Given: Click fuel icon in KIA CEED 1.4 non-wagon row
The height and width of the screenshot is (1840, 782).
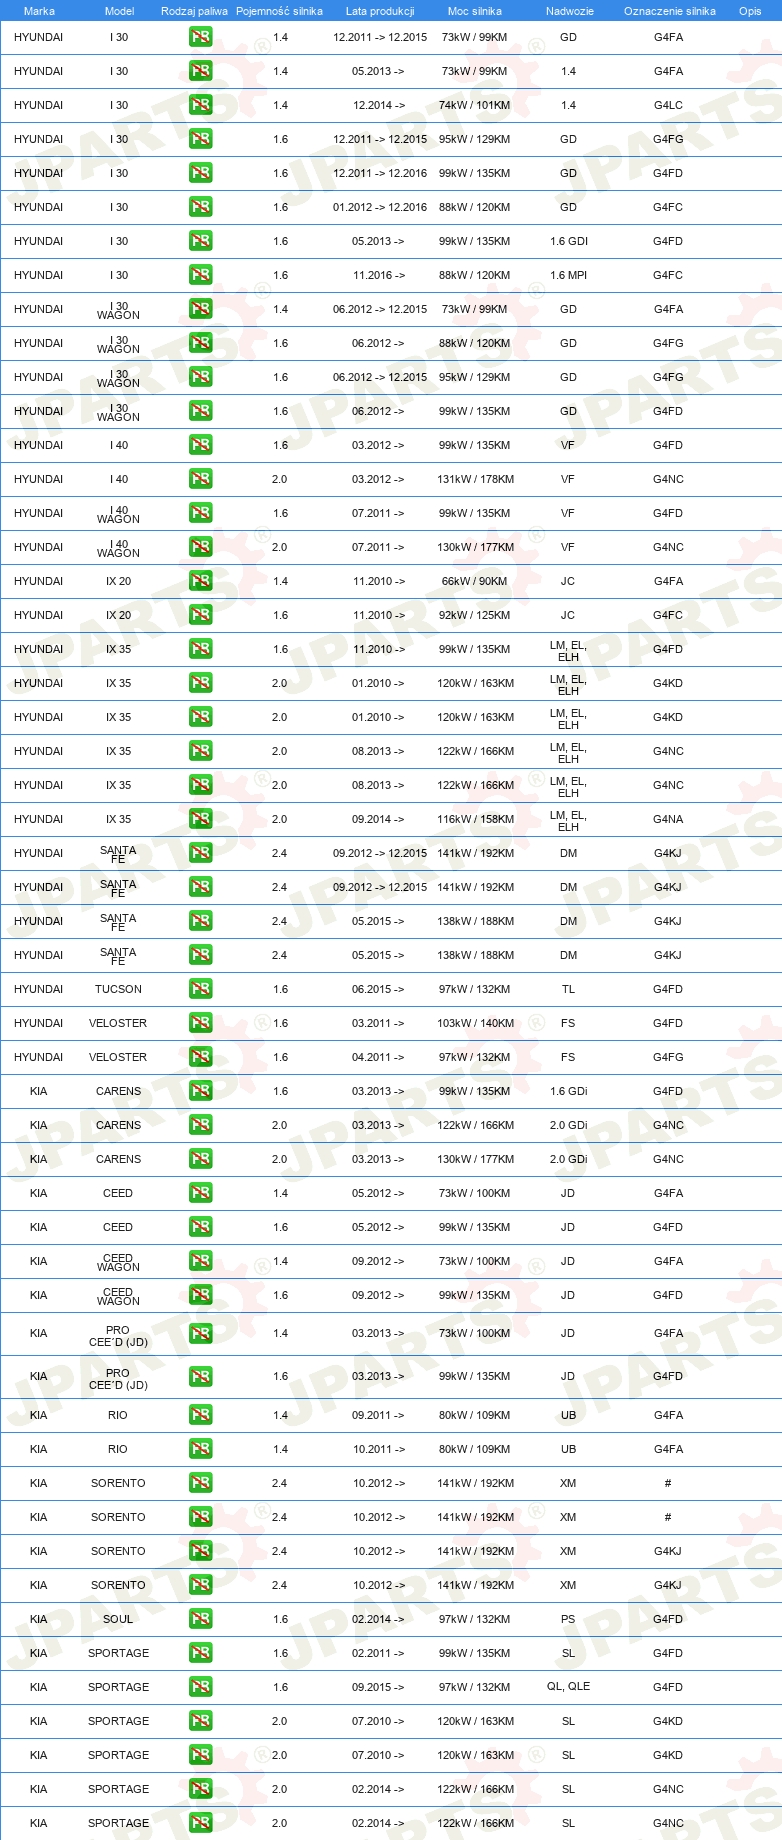Looking at the screenshot, I should tap(200, 1193).
